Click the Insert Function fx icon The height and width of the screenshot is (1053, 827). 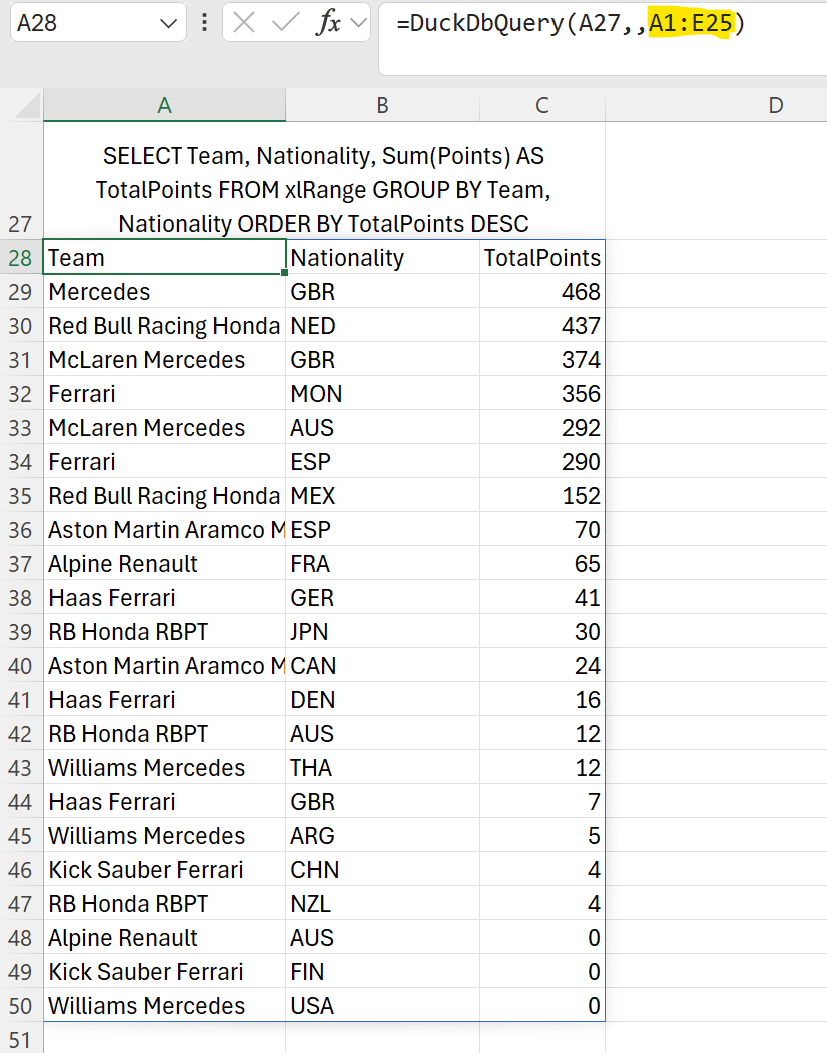[328, 23]
